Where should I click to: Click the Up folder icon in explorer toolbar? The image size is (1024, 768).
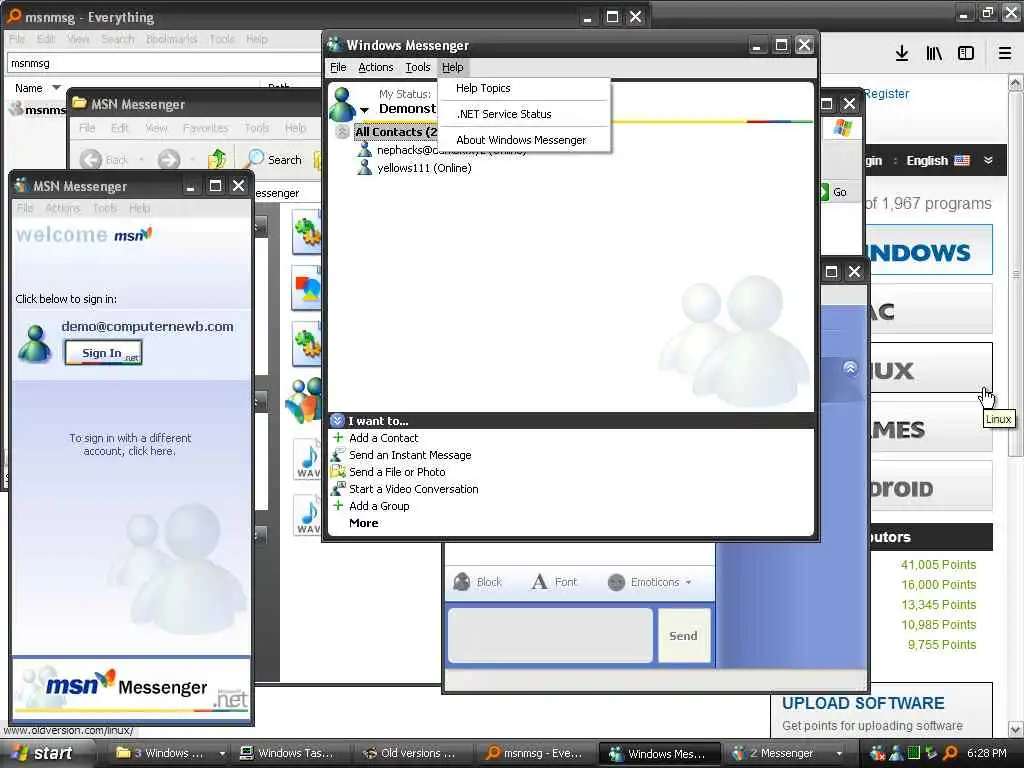click(217, 159)
